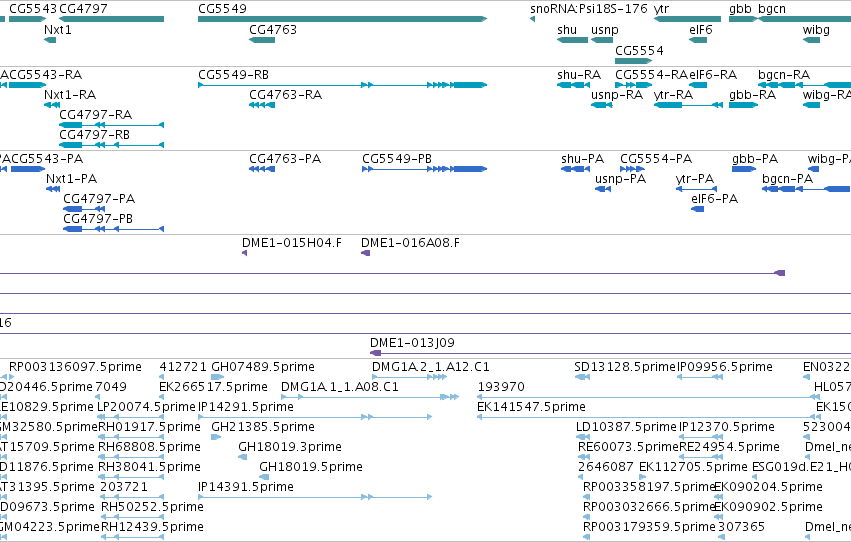Click the CG4797-RA transcript

111,125
